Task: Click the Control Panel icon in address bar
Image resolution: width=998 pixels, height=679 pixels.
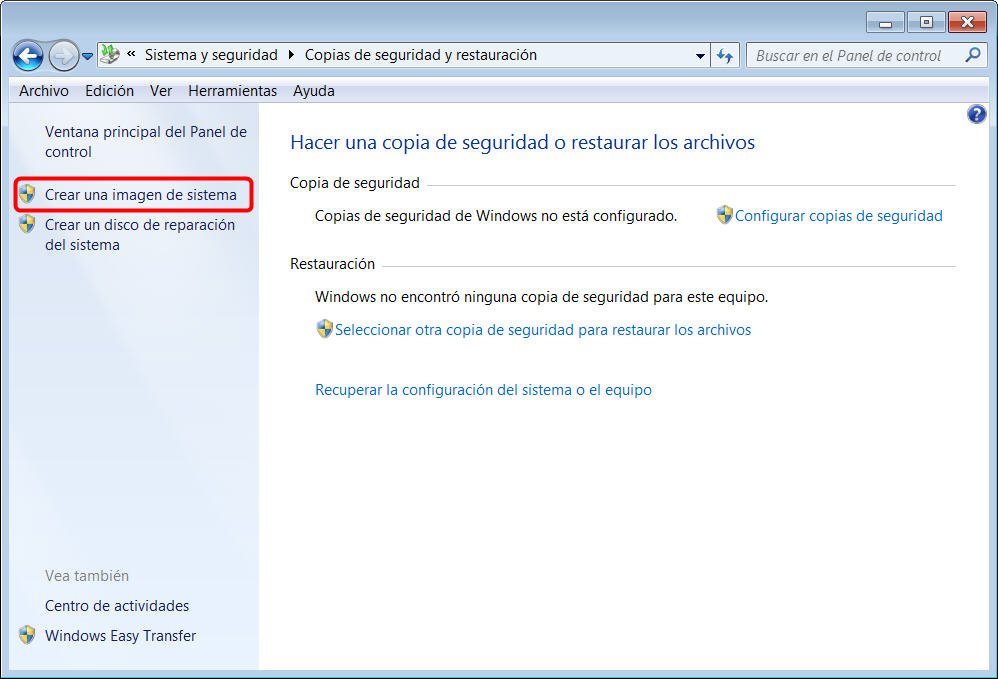Action: point(110,55)
